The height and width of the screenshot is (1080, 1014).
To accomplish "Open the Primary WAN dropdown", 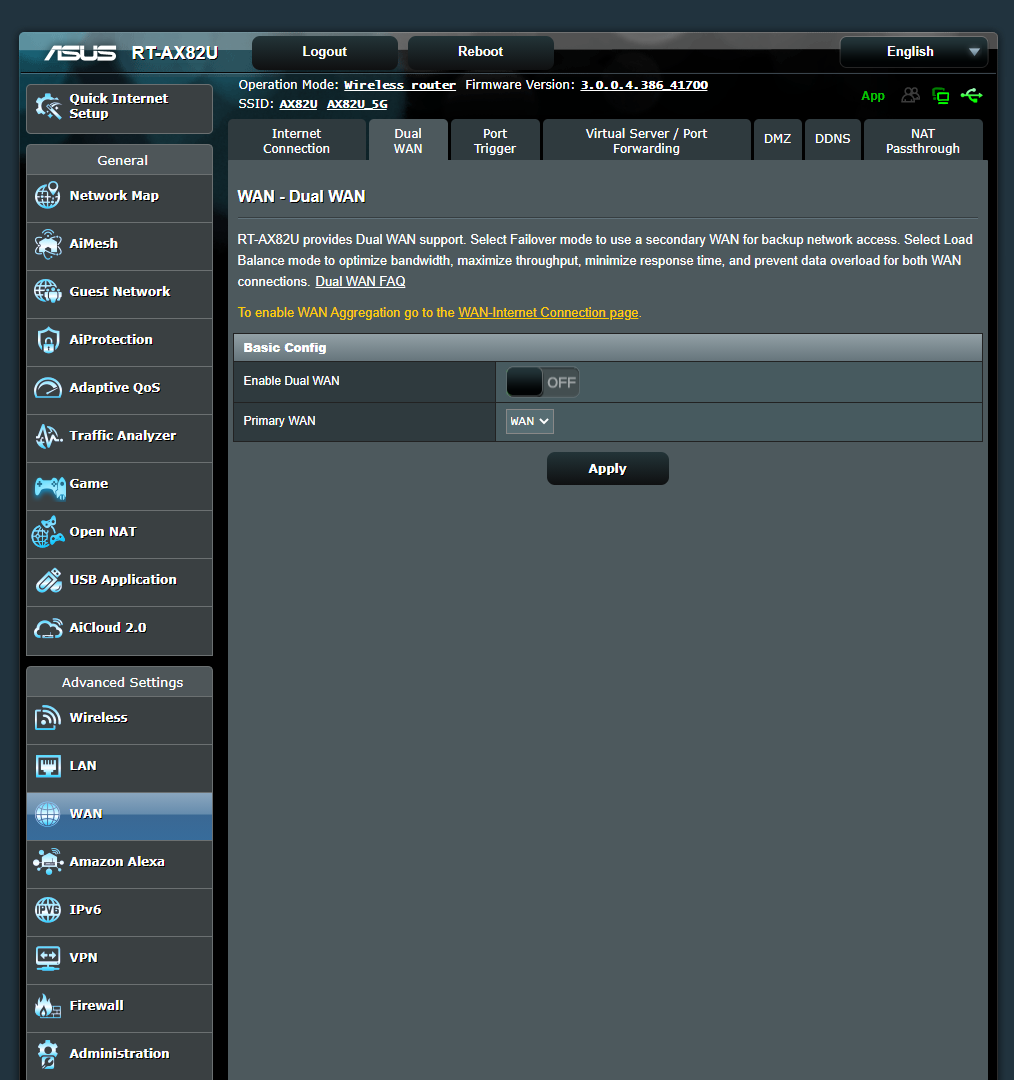I will pos(530,422).
